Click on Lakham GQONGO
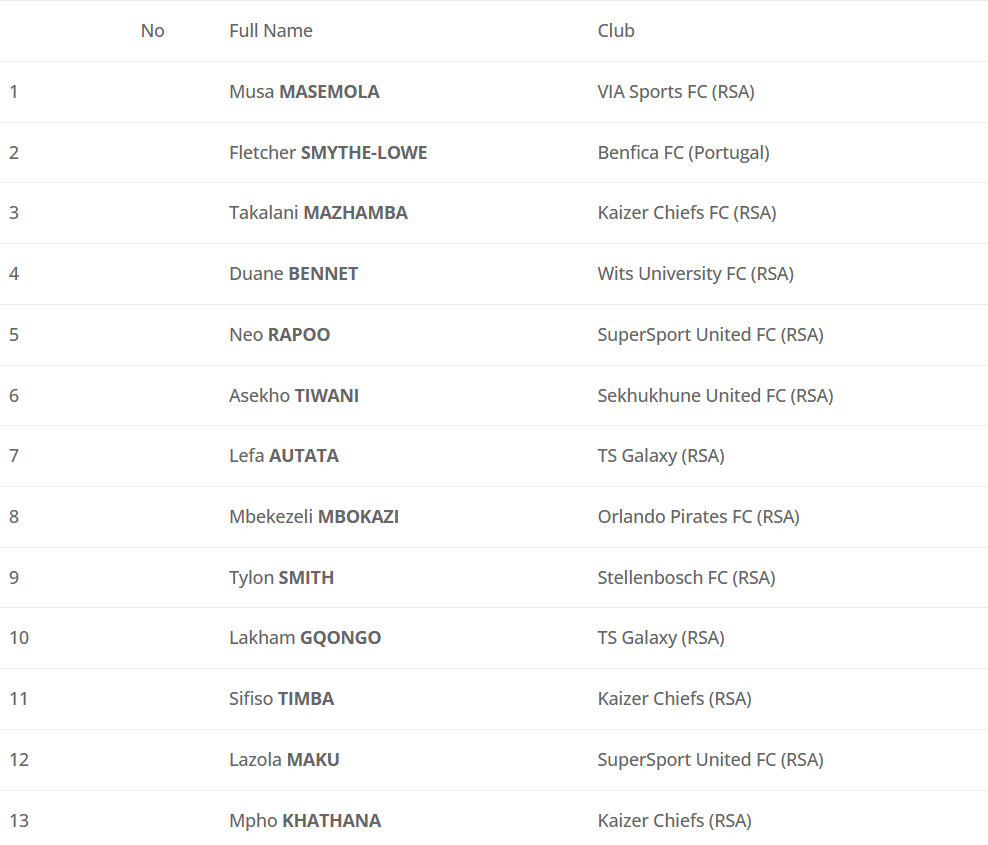 pyautogui.click(x=305, y=638)
